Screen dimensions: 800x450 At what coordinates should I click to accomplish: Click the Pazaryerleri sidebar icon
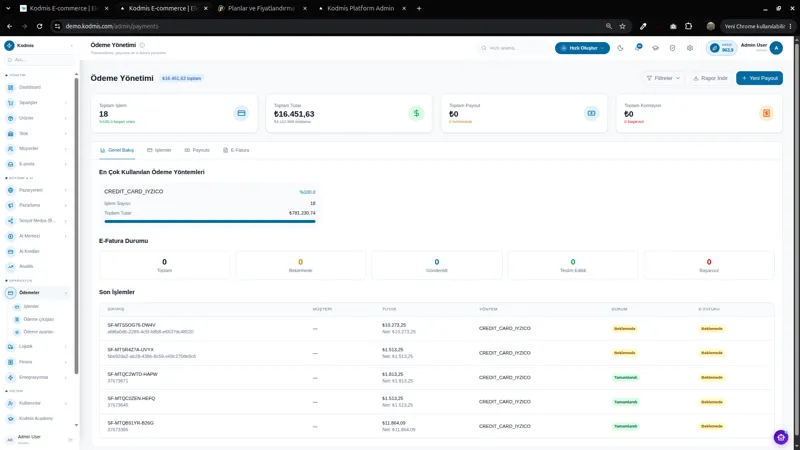pyautogui.click(x=11, y=190)
